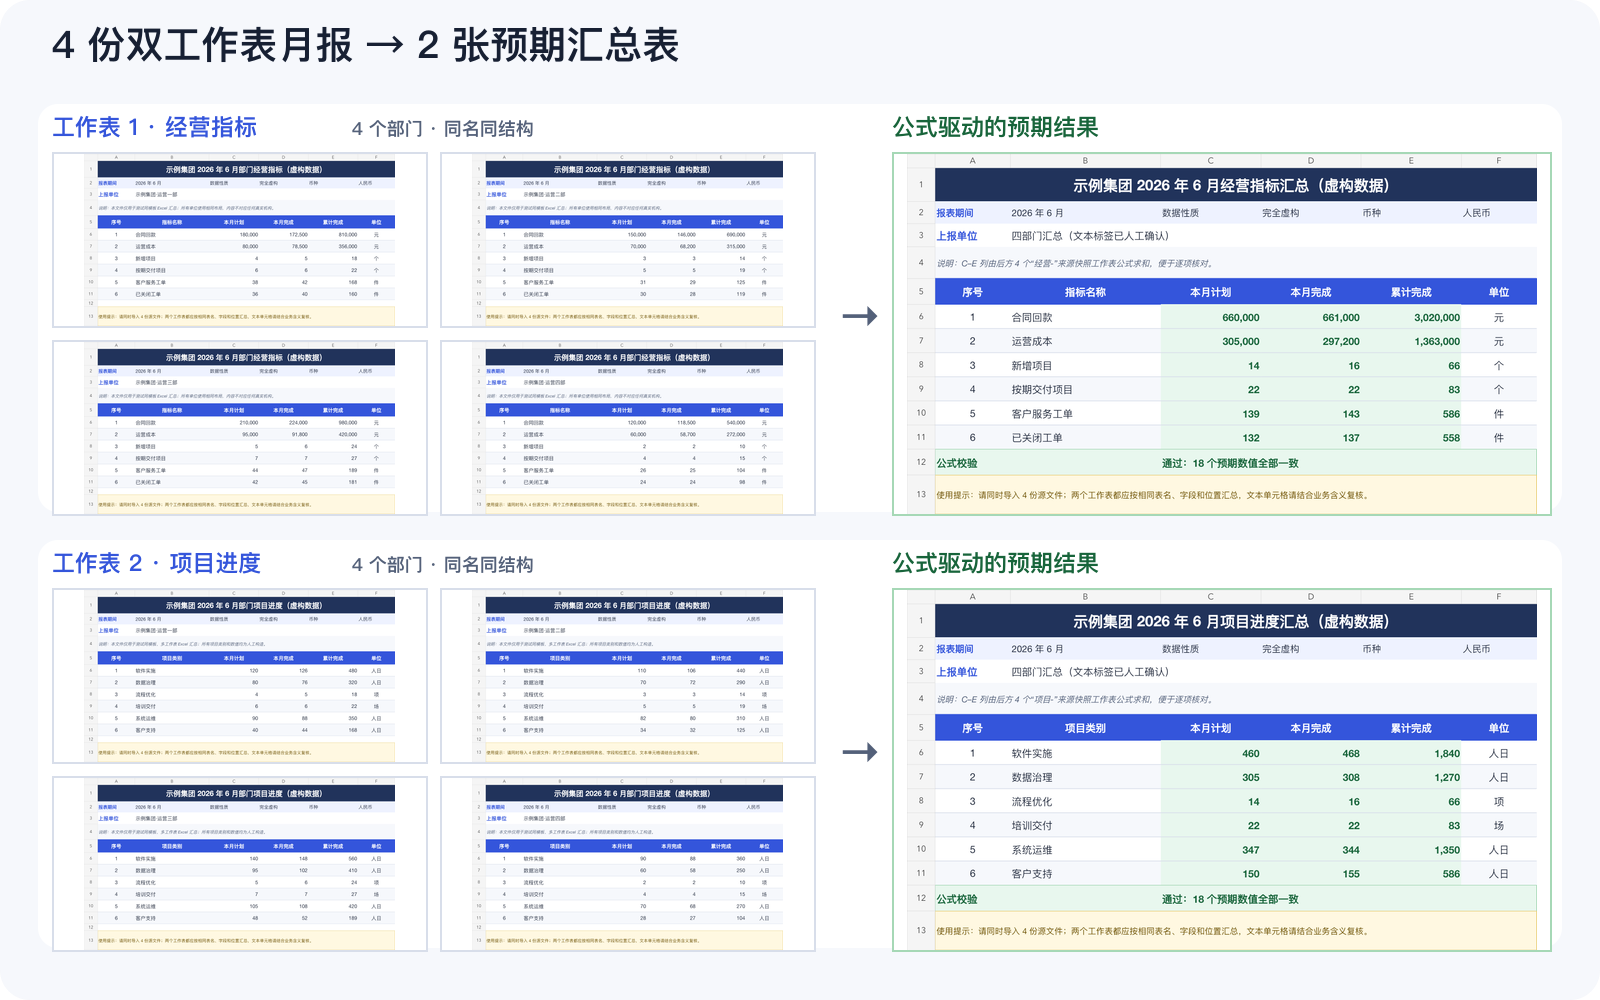
Task: Click the heading '工作表 2 · 项目进度'
Action: pos(156,563)
